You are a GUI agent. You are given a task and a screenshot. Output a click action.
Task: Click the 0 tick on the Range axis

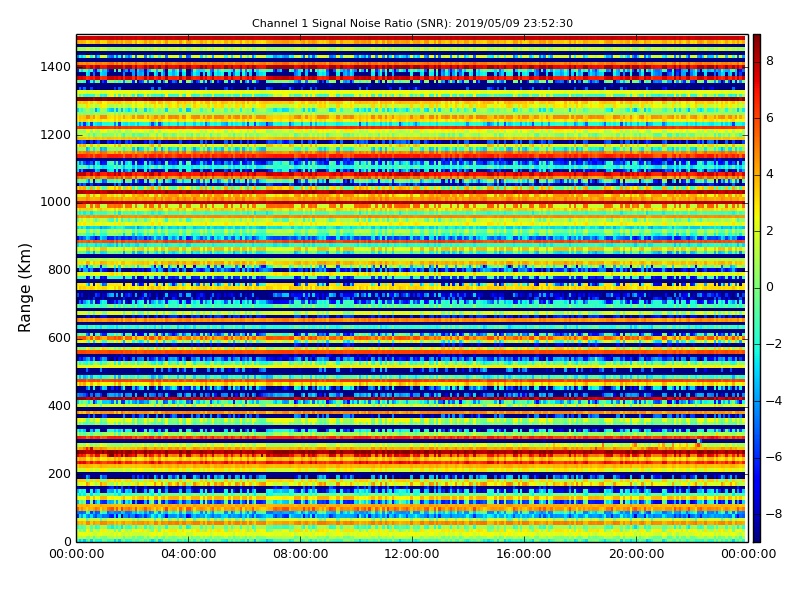point(67,541)
